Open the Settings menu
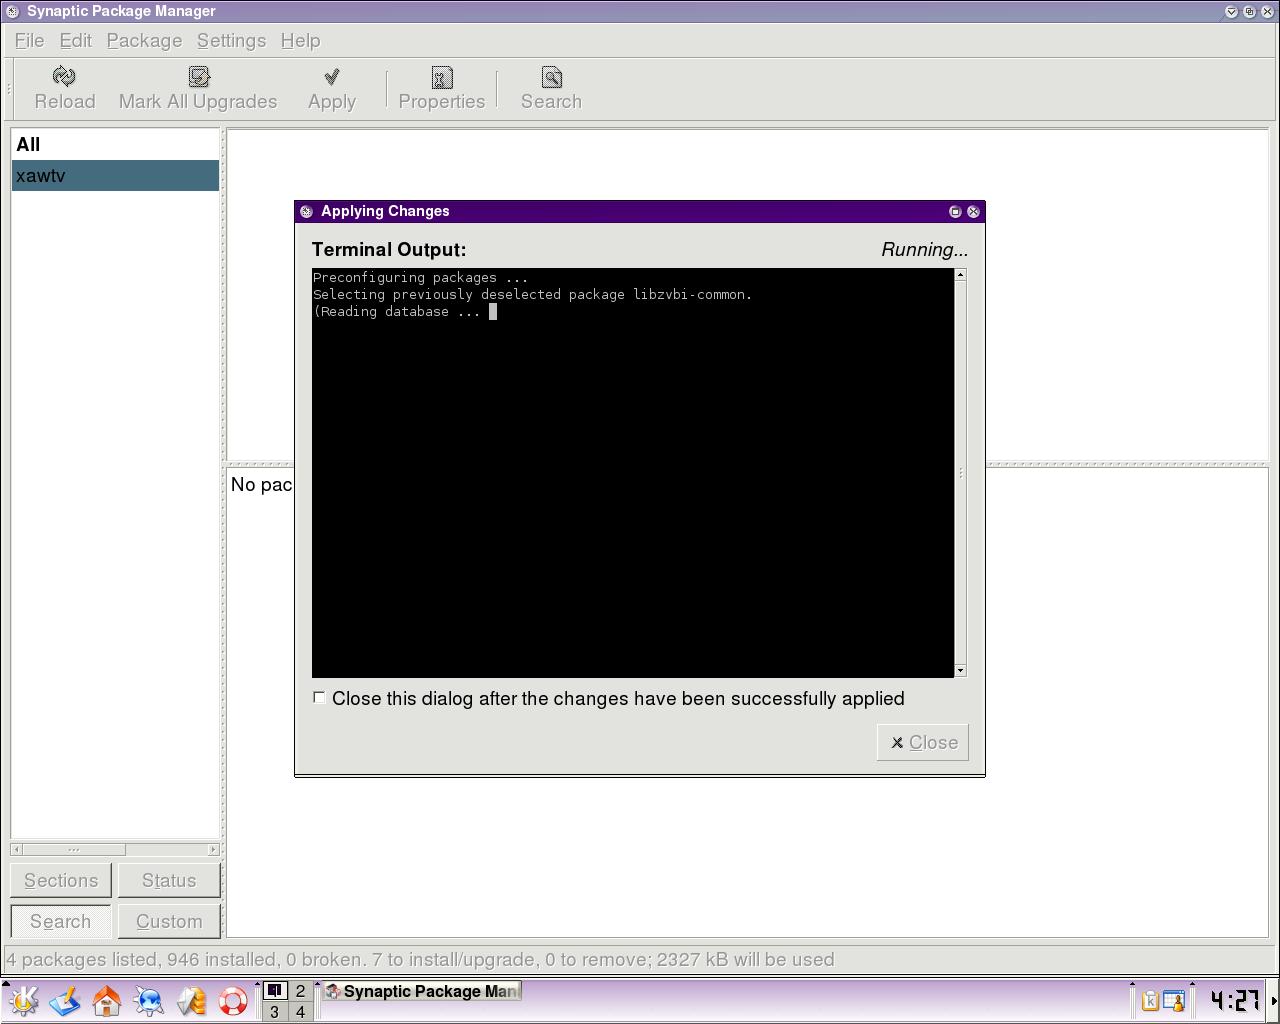This screenshot has height=1024, width=1280. pos(231,41)
